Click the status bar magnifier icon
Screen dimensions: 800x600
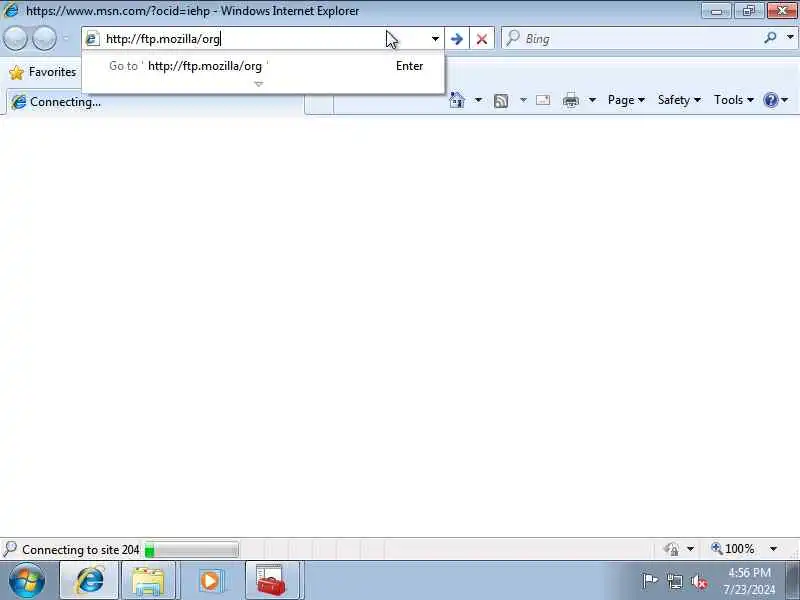9,549
